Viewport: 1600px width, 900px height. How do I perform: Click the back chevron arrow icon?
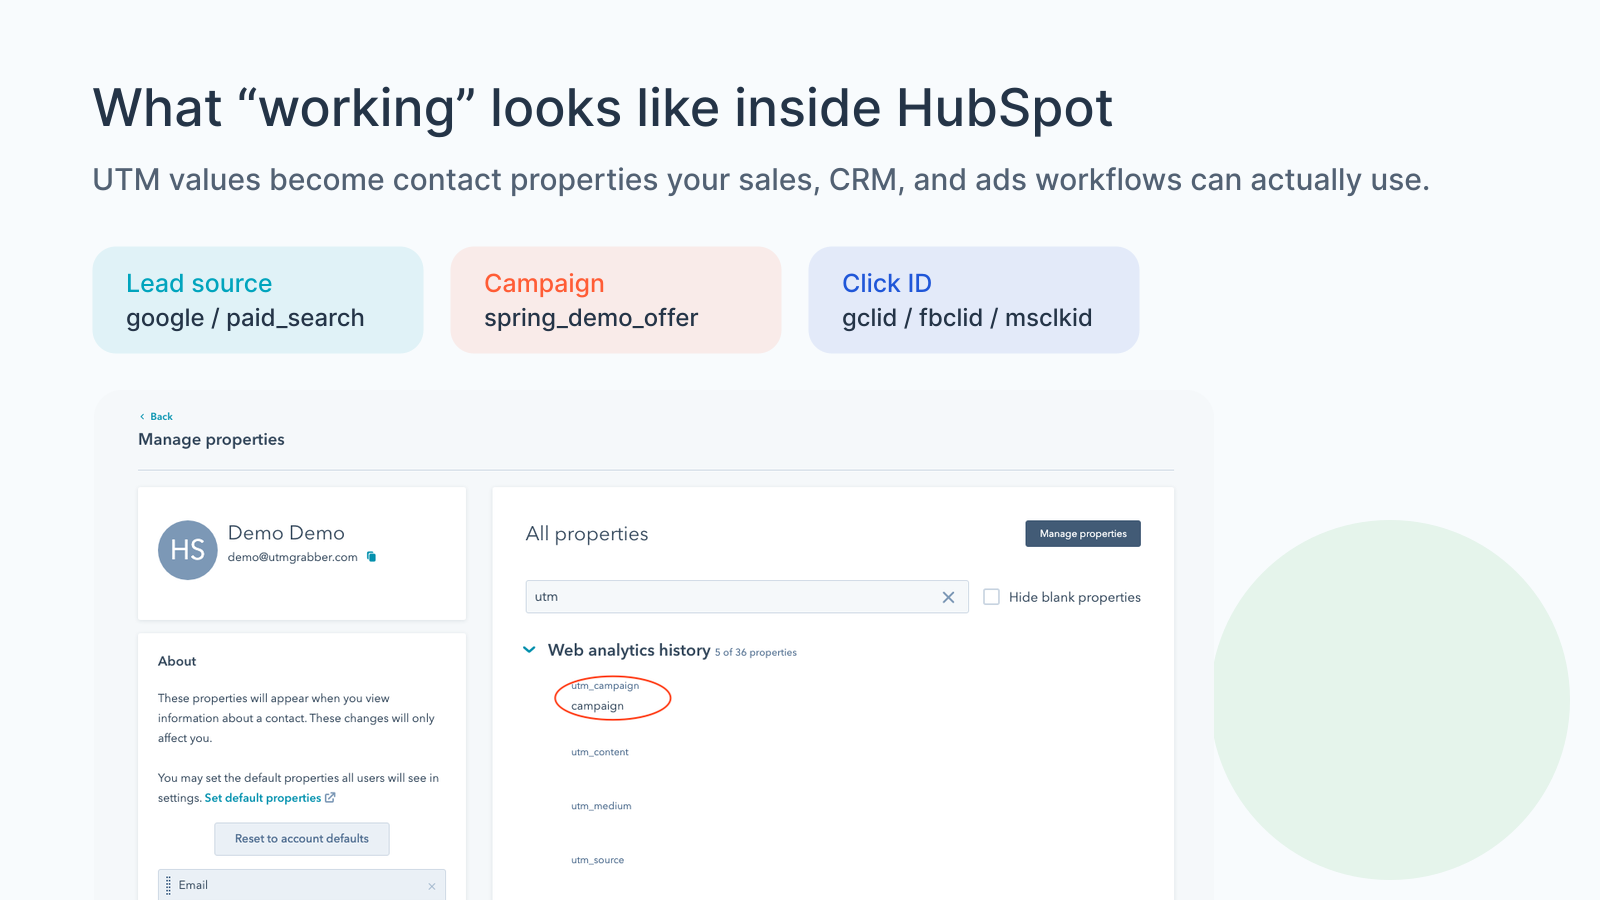[142, 417]
